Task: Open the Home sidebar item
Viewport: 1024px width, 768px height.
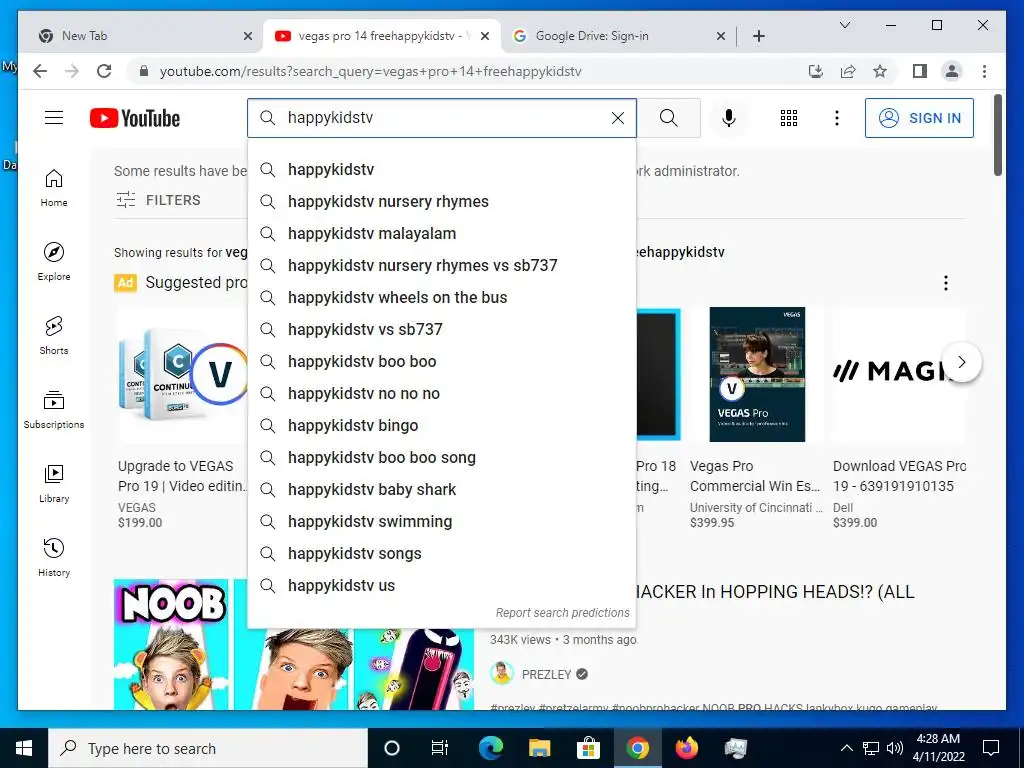Action: tap(54, 188)
